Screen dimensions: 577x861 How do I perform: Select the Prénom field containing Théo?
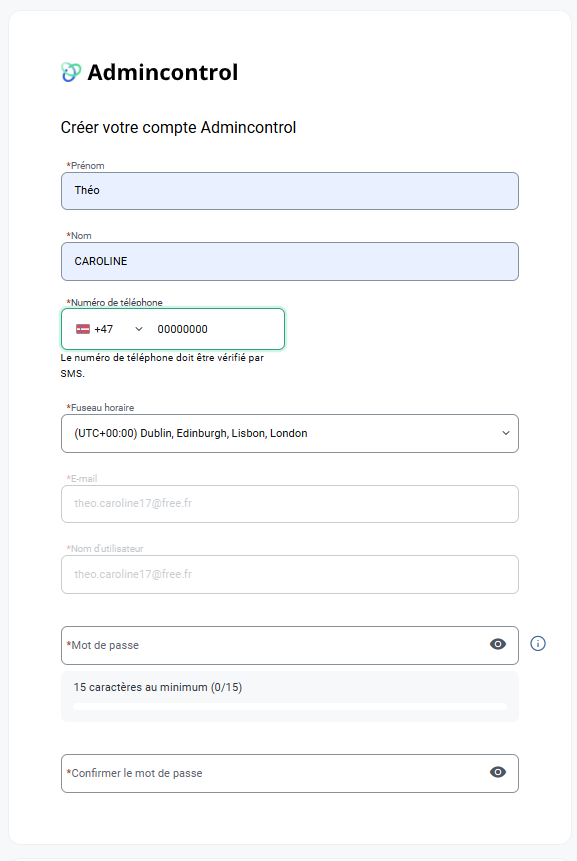[x=289, y=190]
